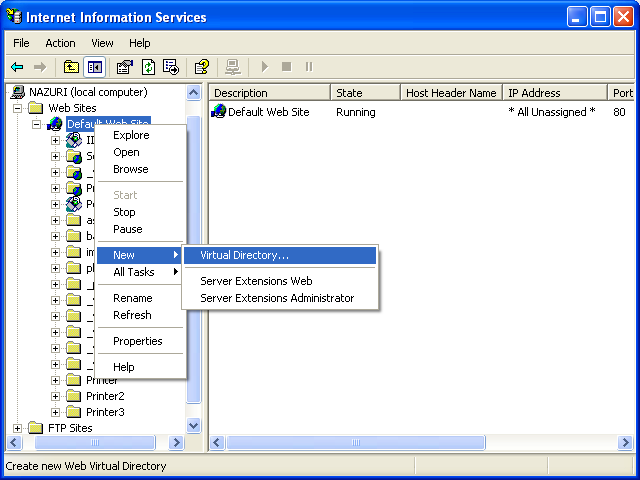The image size is (640, 480).
Task: Expand the Printer3 tree node
Action: click(56, 412)
